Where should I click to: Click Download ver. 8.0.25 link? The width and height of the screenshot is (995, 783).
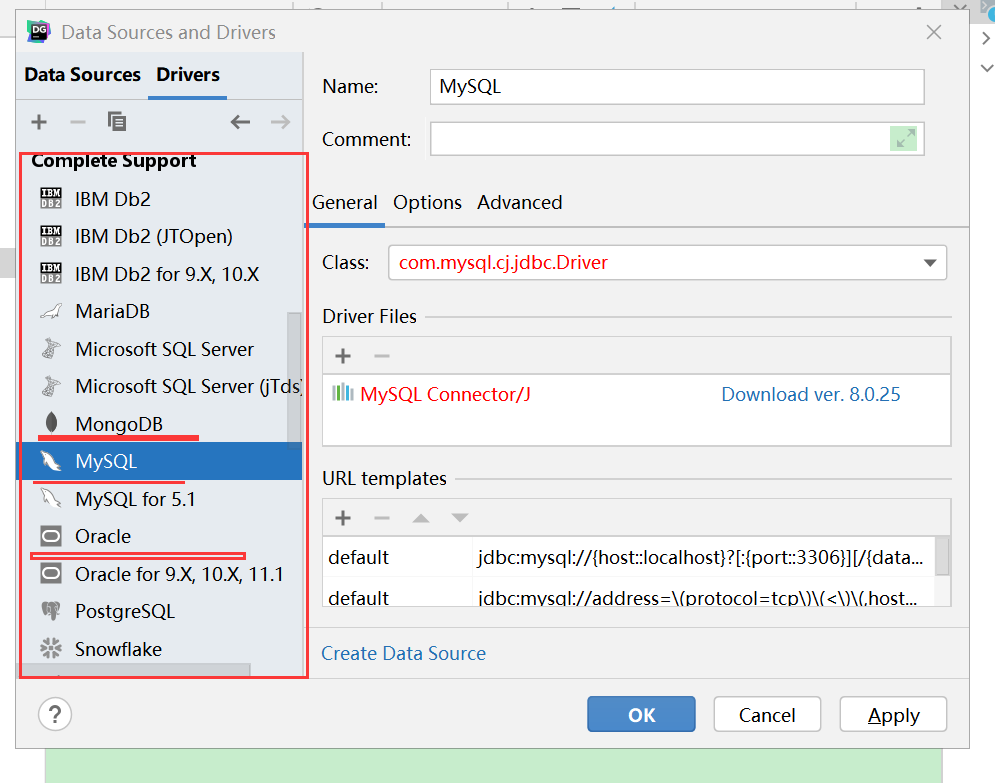click(x=810, y=394)
